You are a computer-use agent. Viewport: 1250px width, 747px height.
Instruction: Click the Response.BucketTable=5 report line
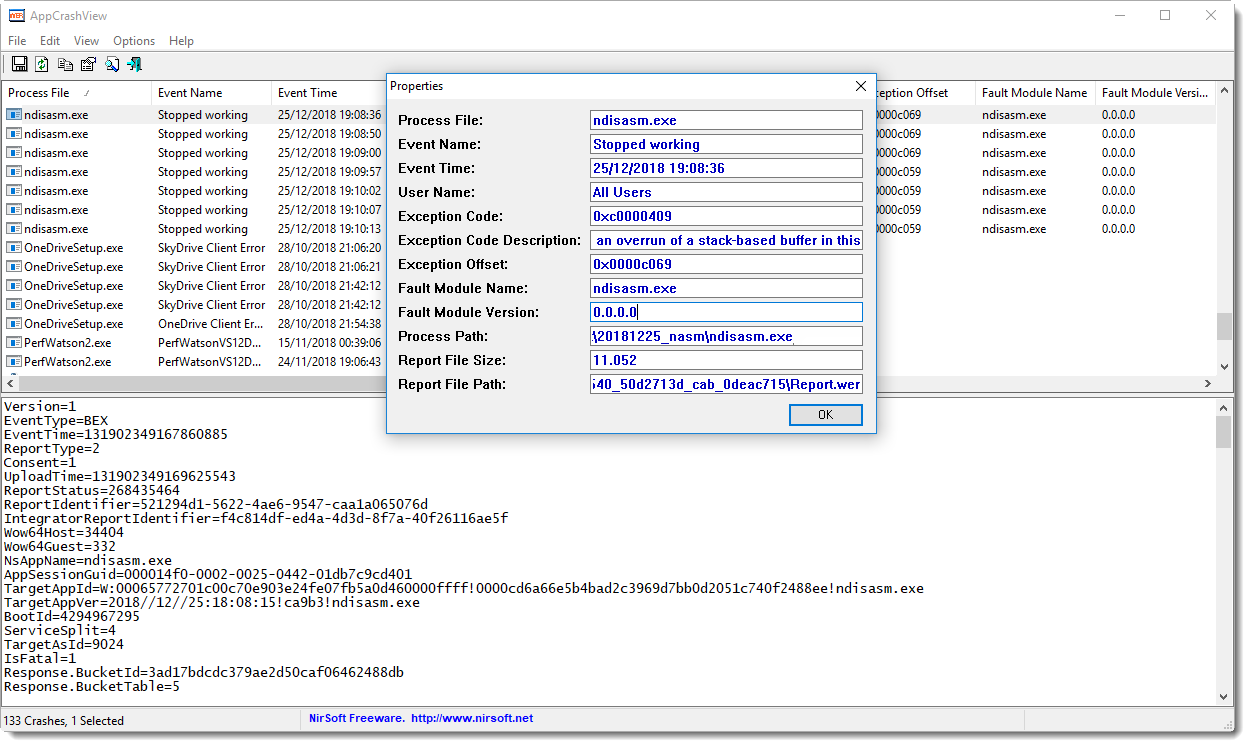[92, 687]
